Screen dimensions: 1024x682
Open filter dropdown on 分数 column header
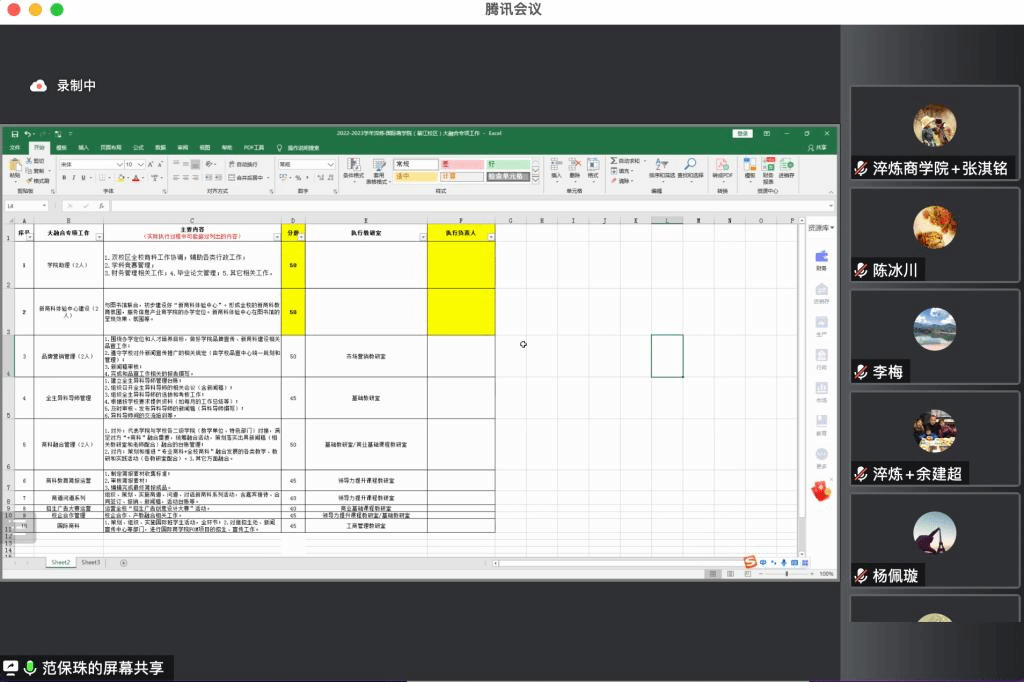tap(301, 237)
